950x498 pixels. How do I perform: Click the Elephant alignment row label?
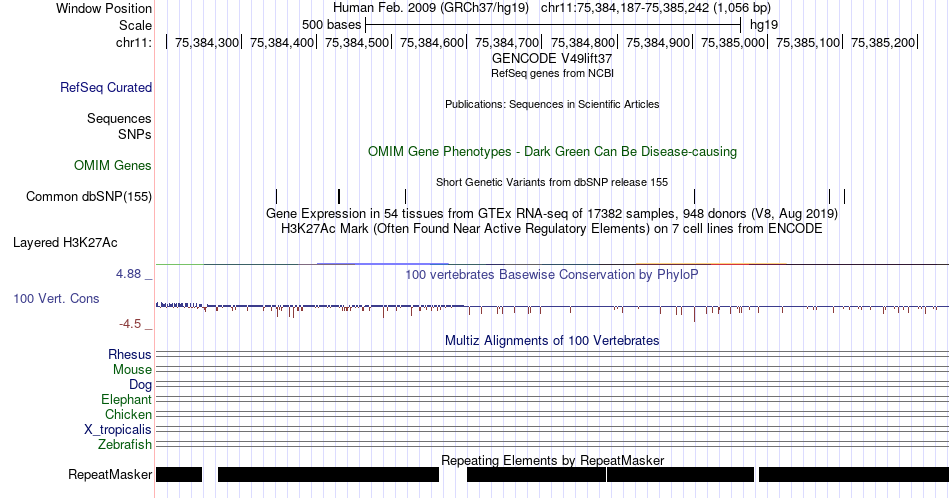point(126,399)
